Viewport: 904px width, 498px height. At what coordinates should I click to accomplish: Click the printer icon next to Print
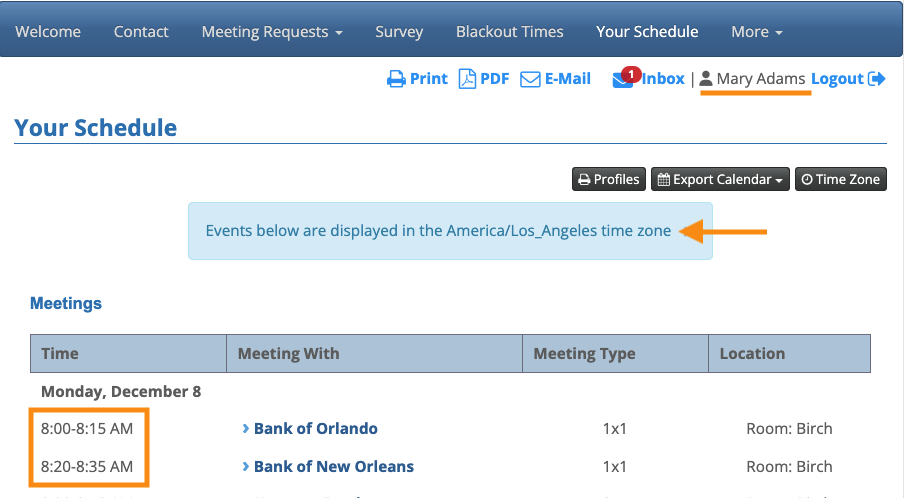[x=396, y=79]
